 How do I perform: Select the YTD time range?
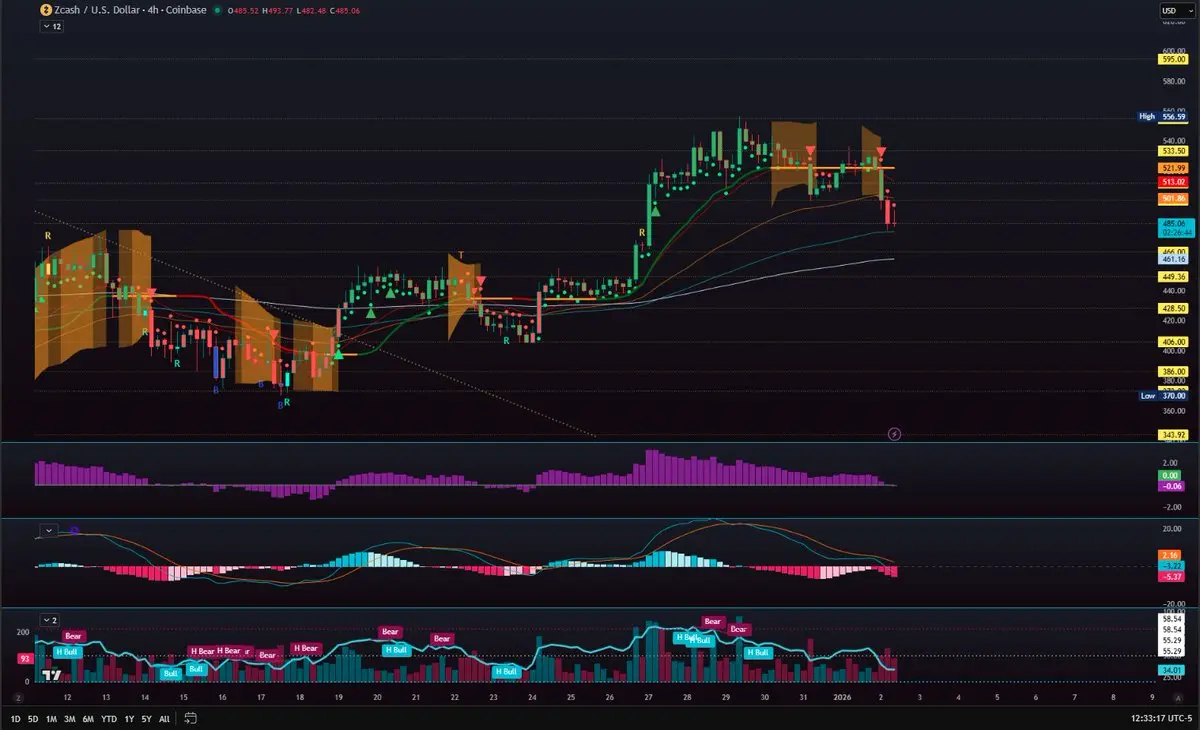[109, 718]
